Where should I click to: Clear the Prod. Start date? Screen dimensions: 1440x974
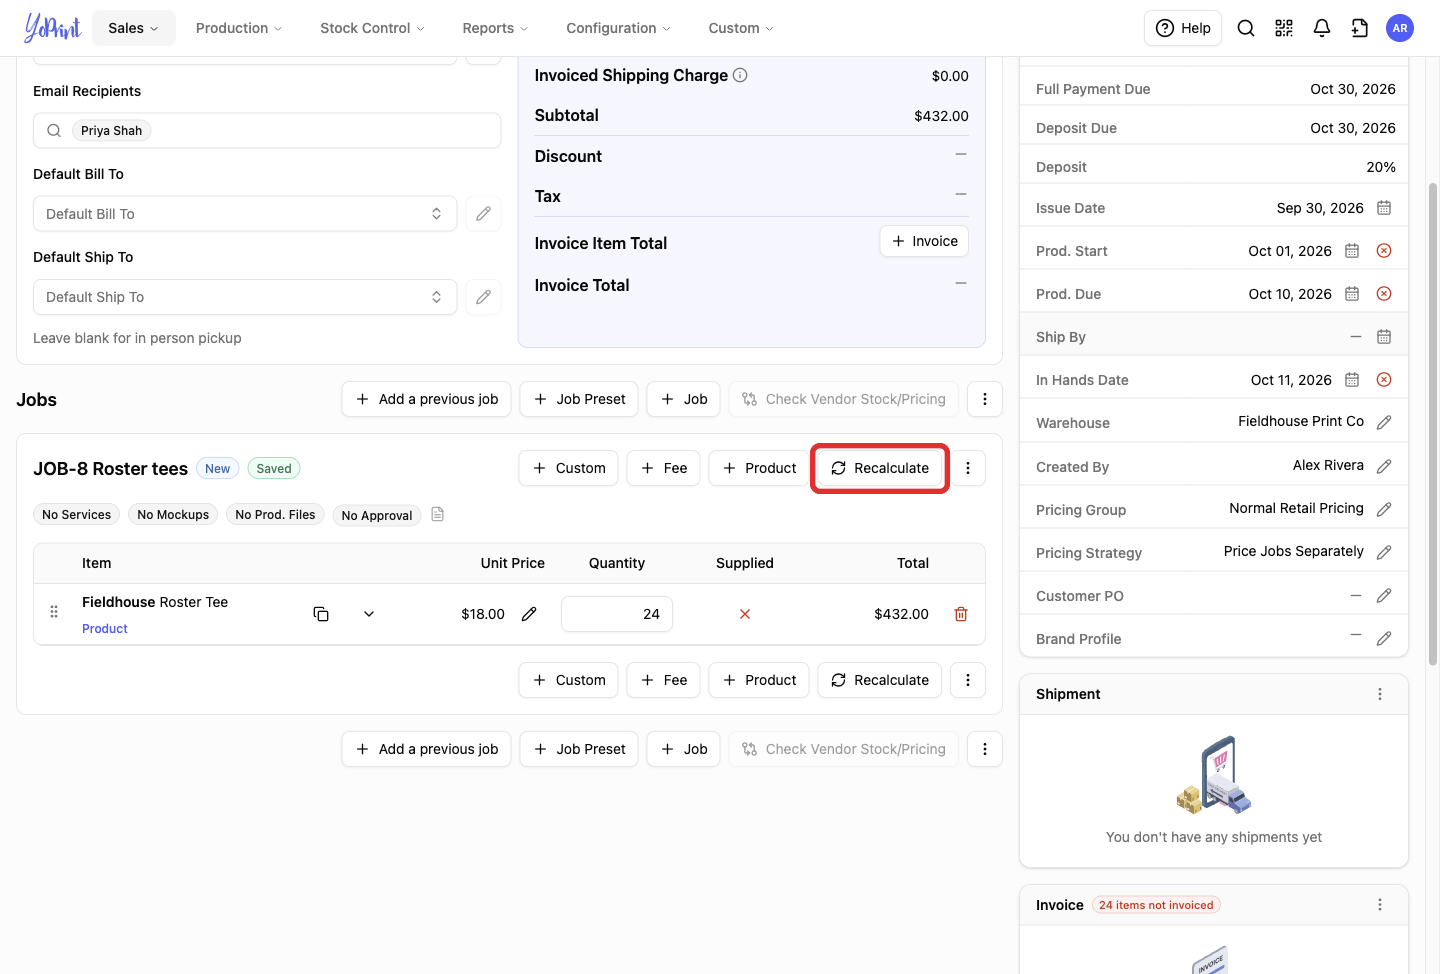(x=1384, y=251)
